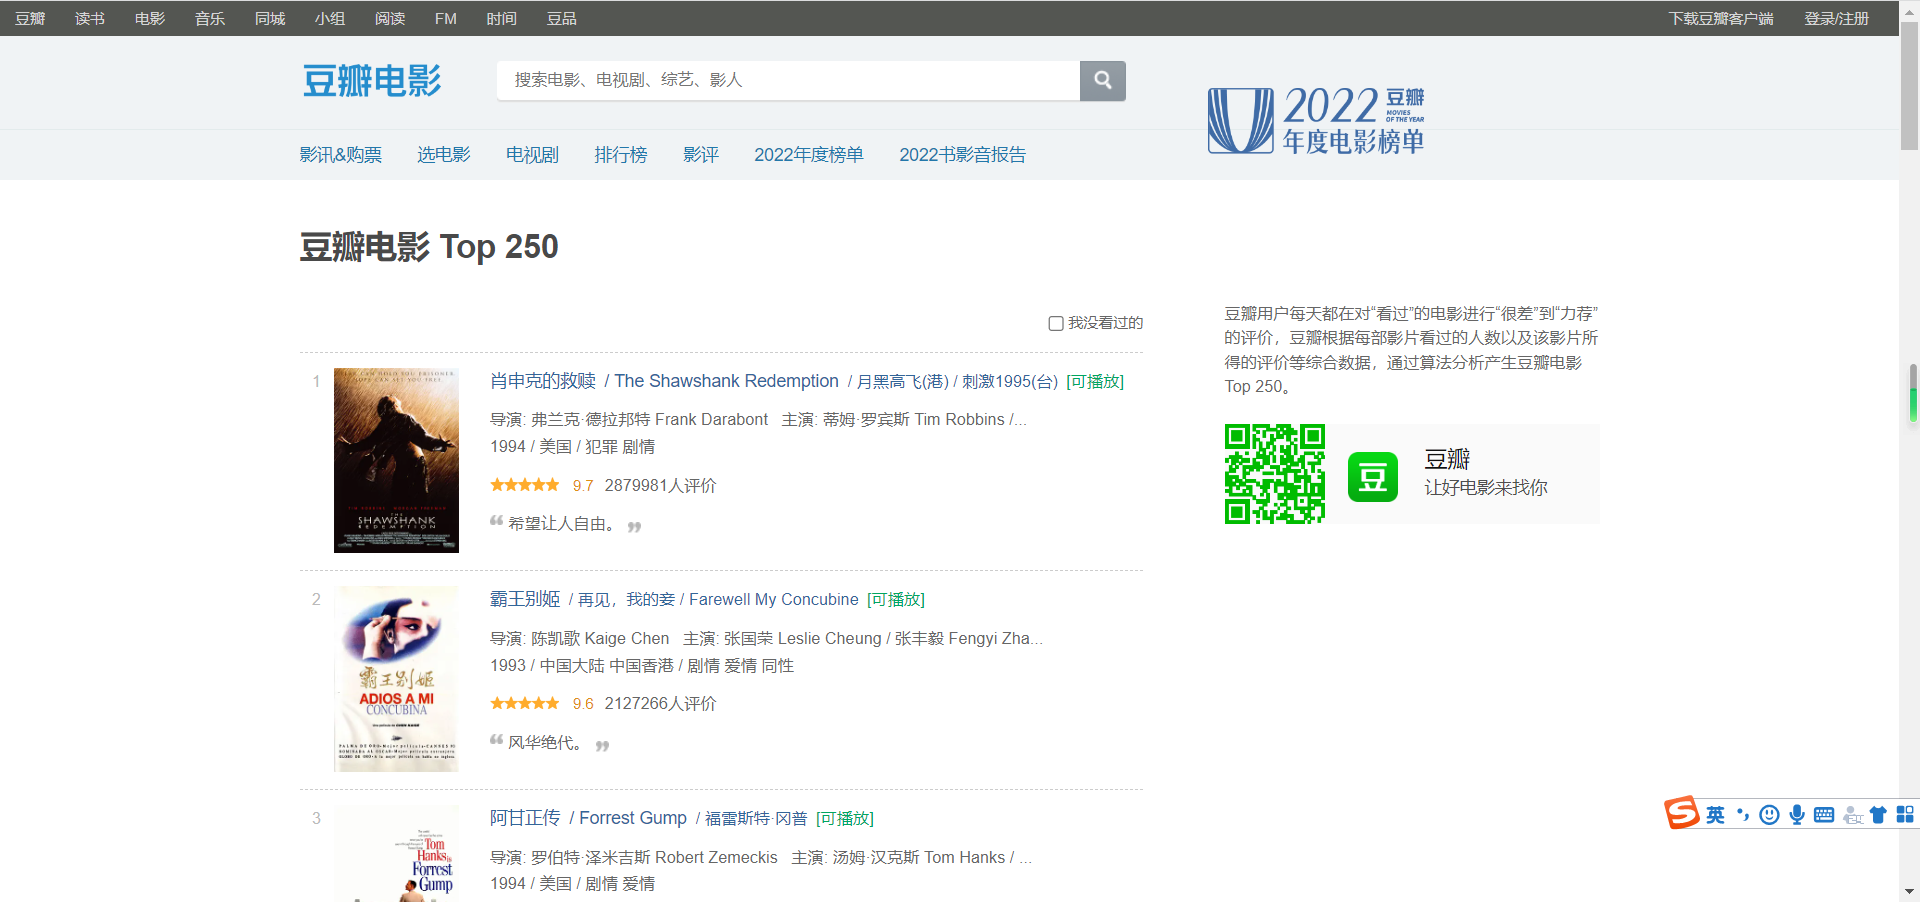The image size is (1920, 902).
Task: Open the Shawshank Redemption poster thumbnail
Action: [x=396, y=460]
